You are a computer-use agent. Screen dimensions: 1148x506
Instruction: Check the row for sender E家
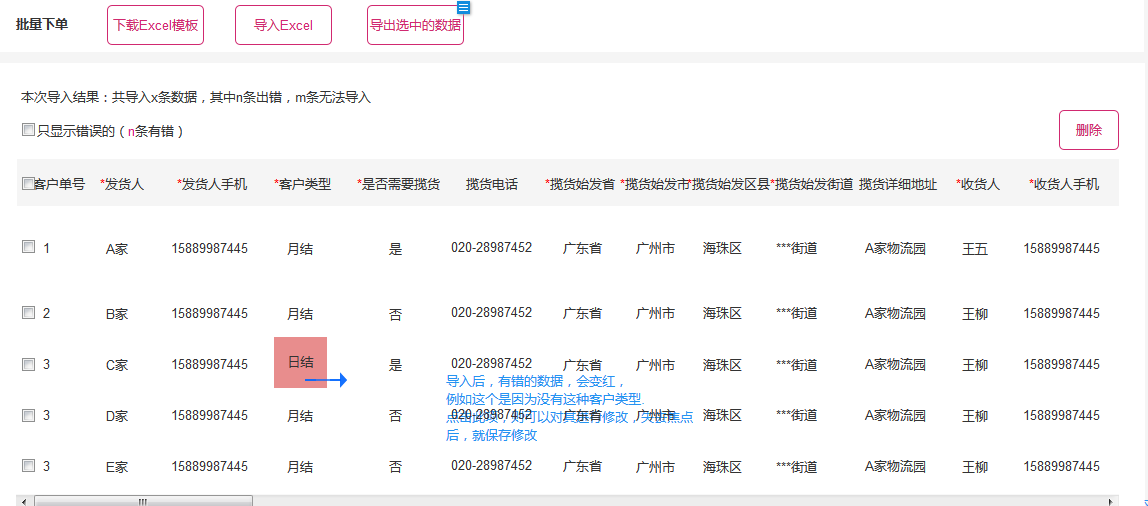point(28,466)
